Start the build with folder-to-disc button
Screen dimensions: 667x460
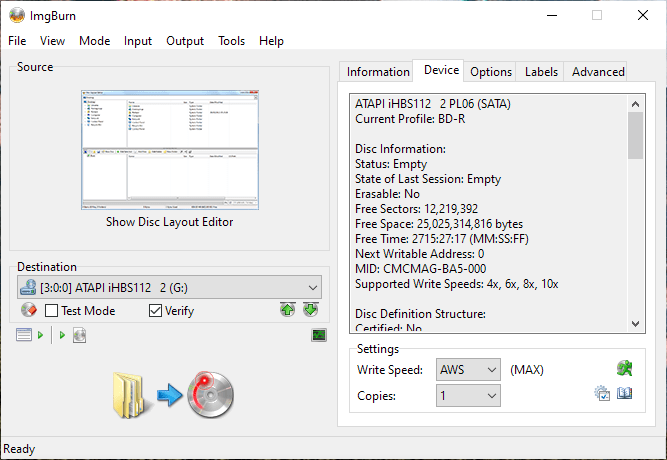173,394
